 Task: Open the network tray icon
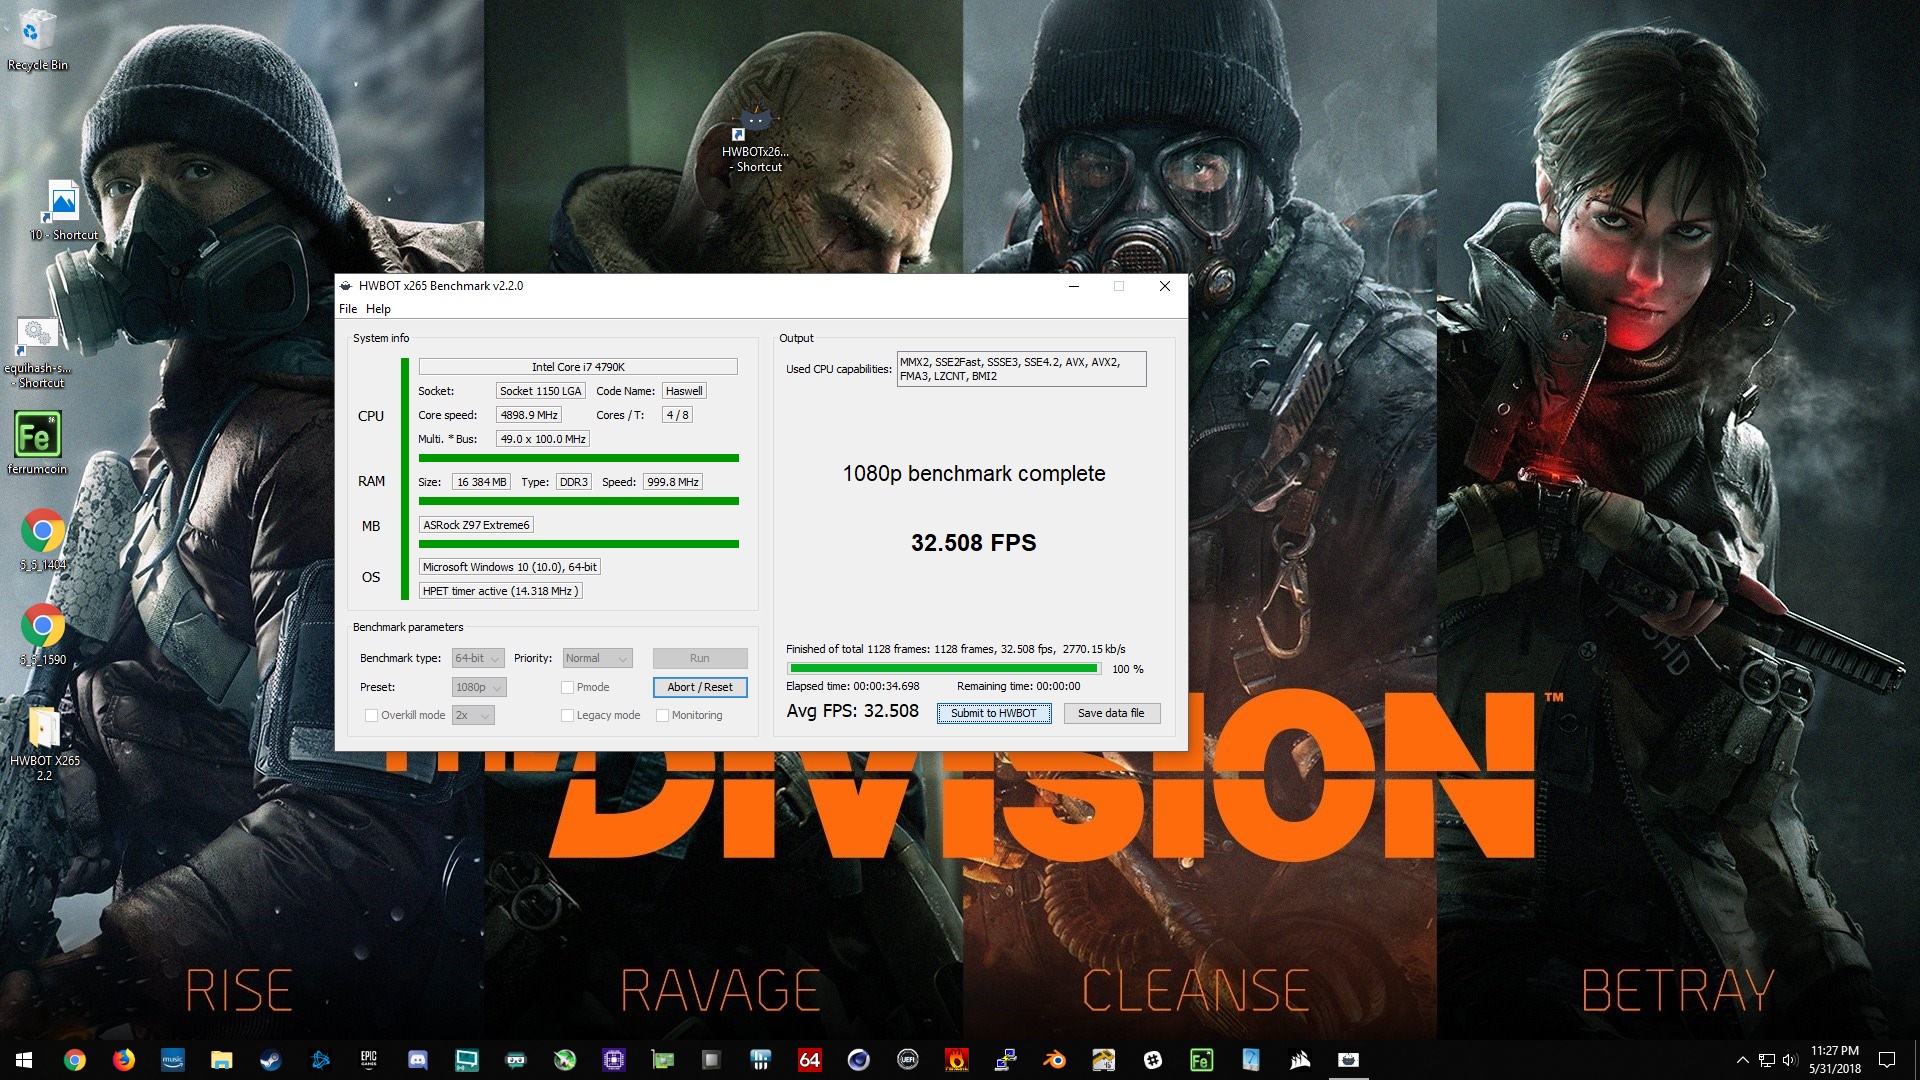tap(1767, 1060)
